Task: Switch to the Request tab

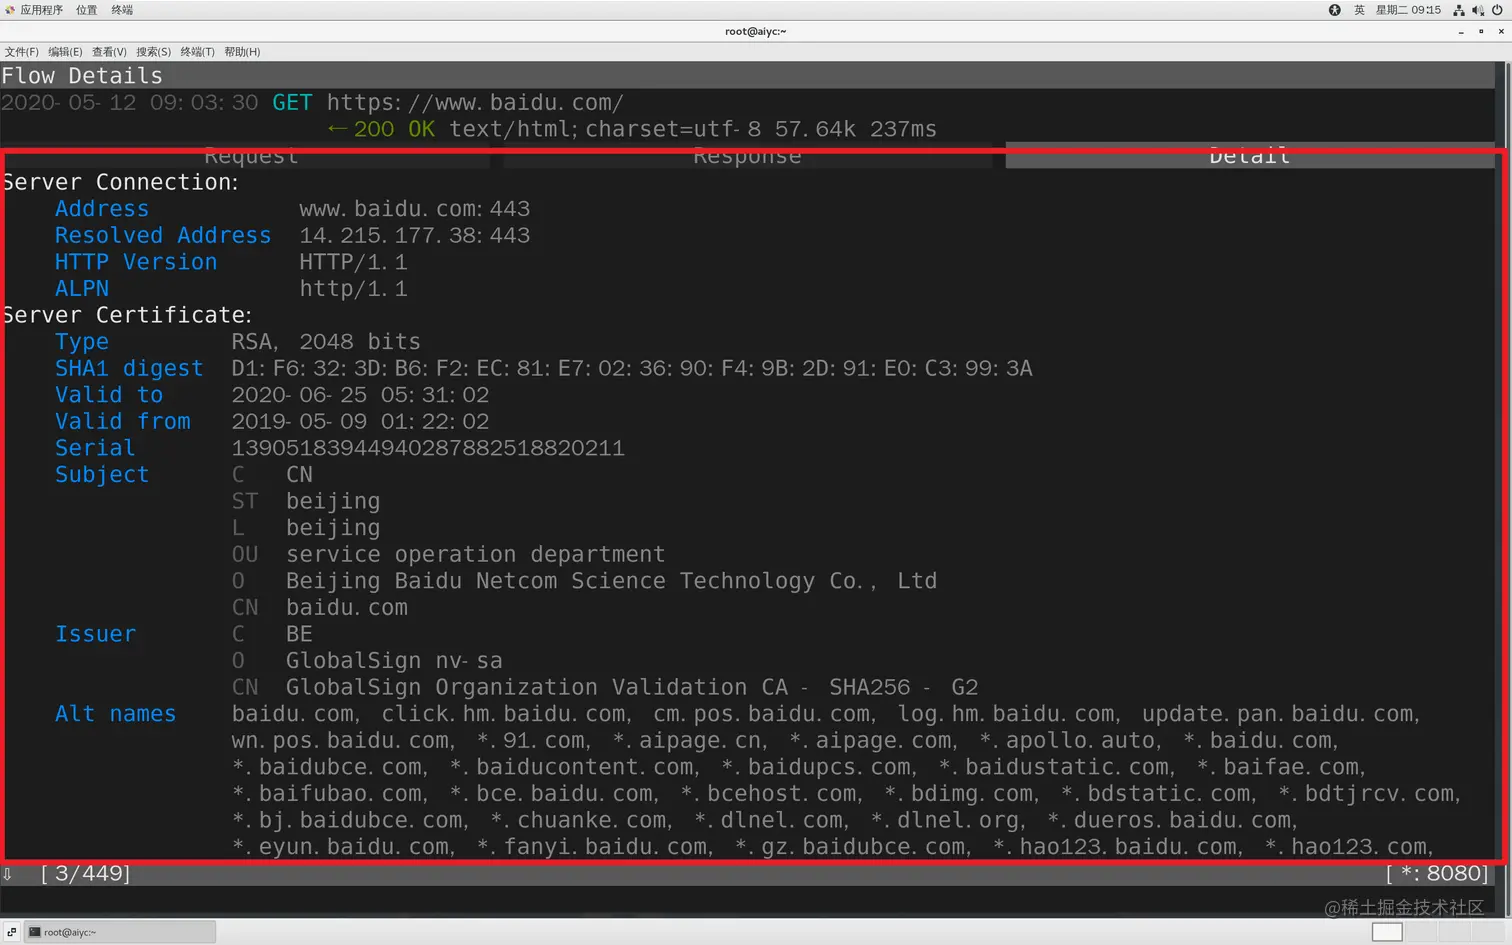Action: coord(250,157)
